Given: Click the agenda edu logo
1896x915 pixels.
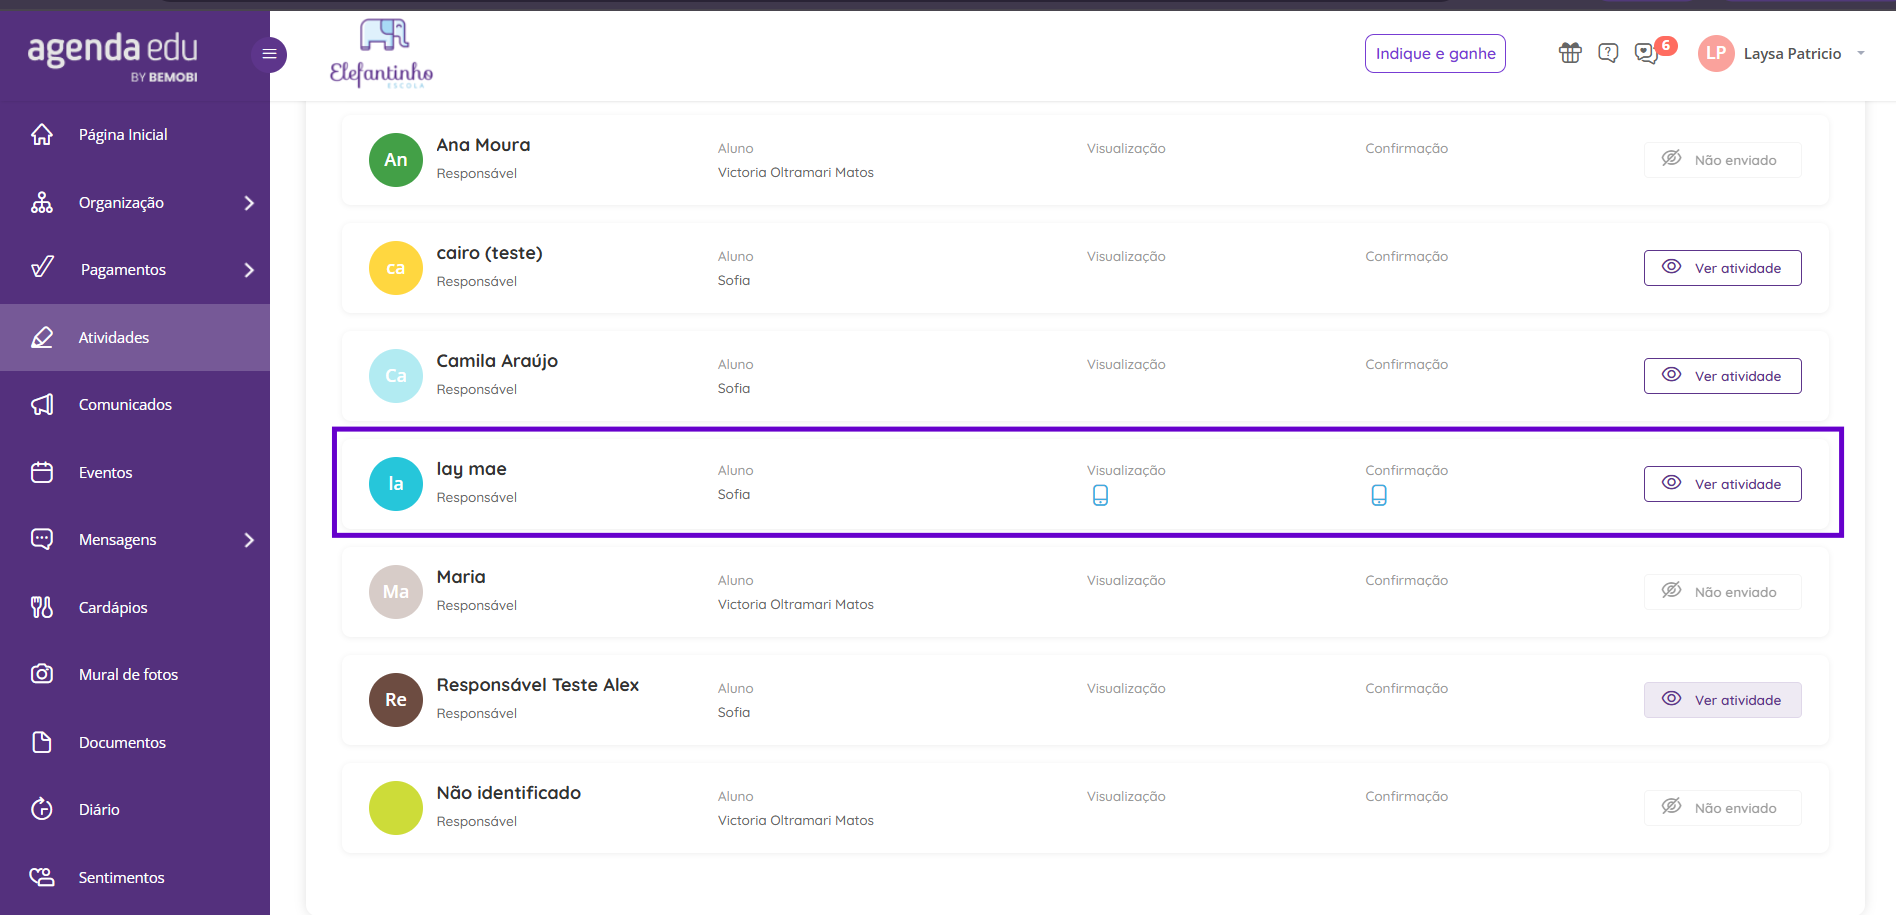Looking at the screenshot, I should 113,56.
